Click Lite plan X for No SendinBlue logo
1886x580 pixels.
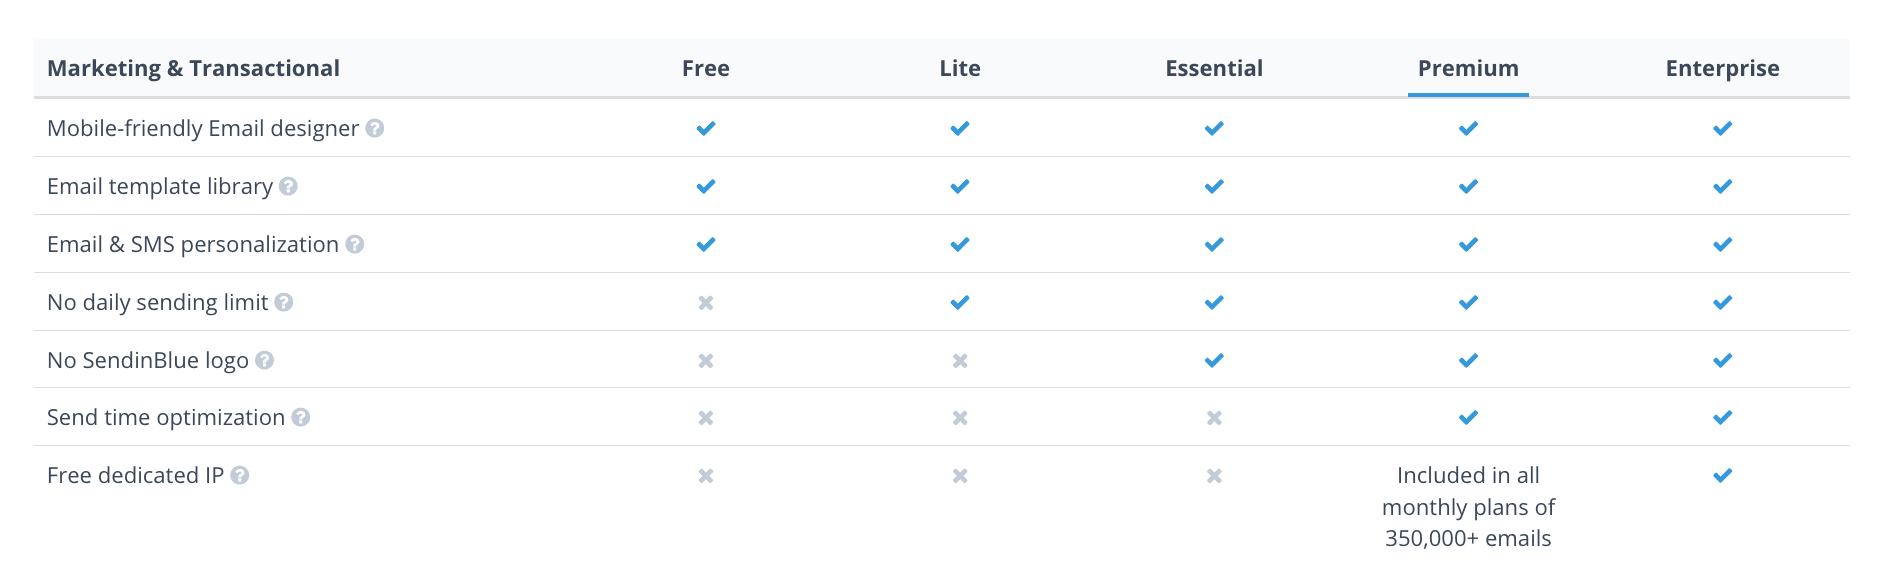pos(960,360)
